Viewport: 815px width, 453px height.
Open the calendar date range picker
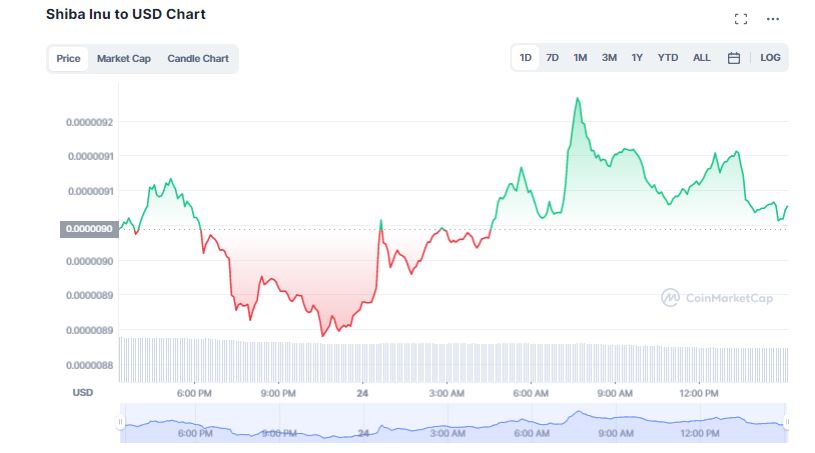(x=733, y=58)
